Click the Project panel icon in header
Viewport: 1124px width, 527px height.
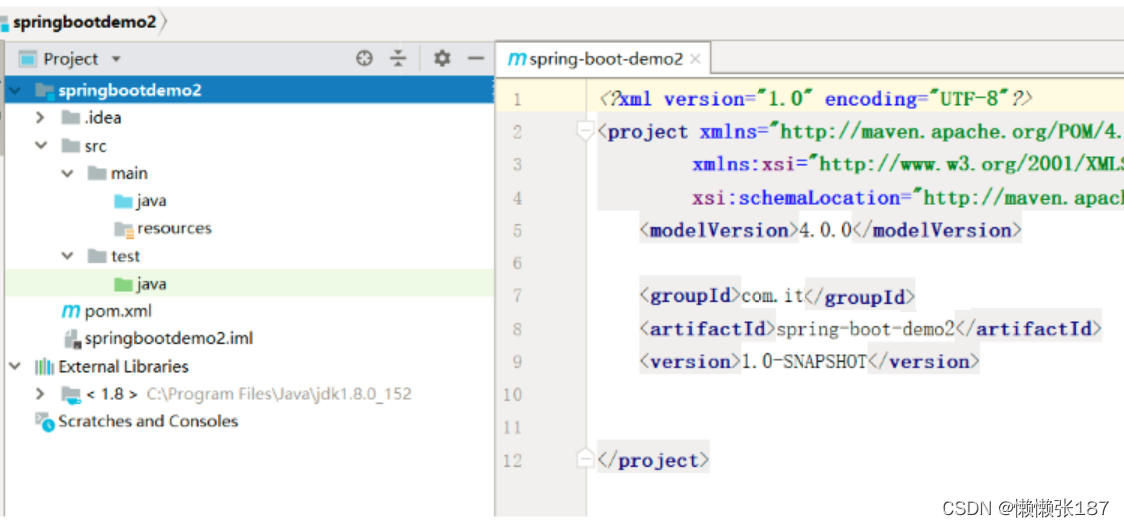[27, 59]
